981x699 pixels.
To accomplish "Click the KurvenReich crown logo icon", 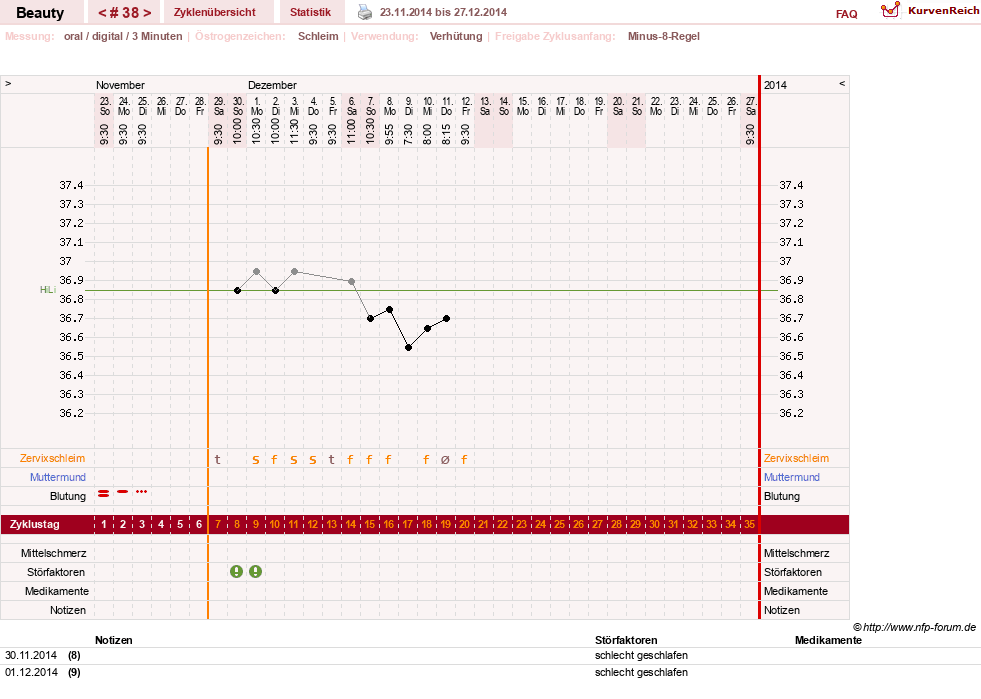I will (x=890, y=10).
